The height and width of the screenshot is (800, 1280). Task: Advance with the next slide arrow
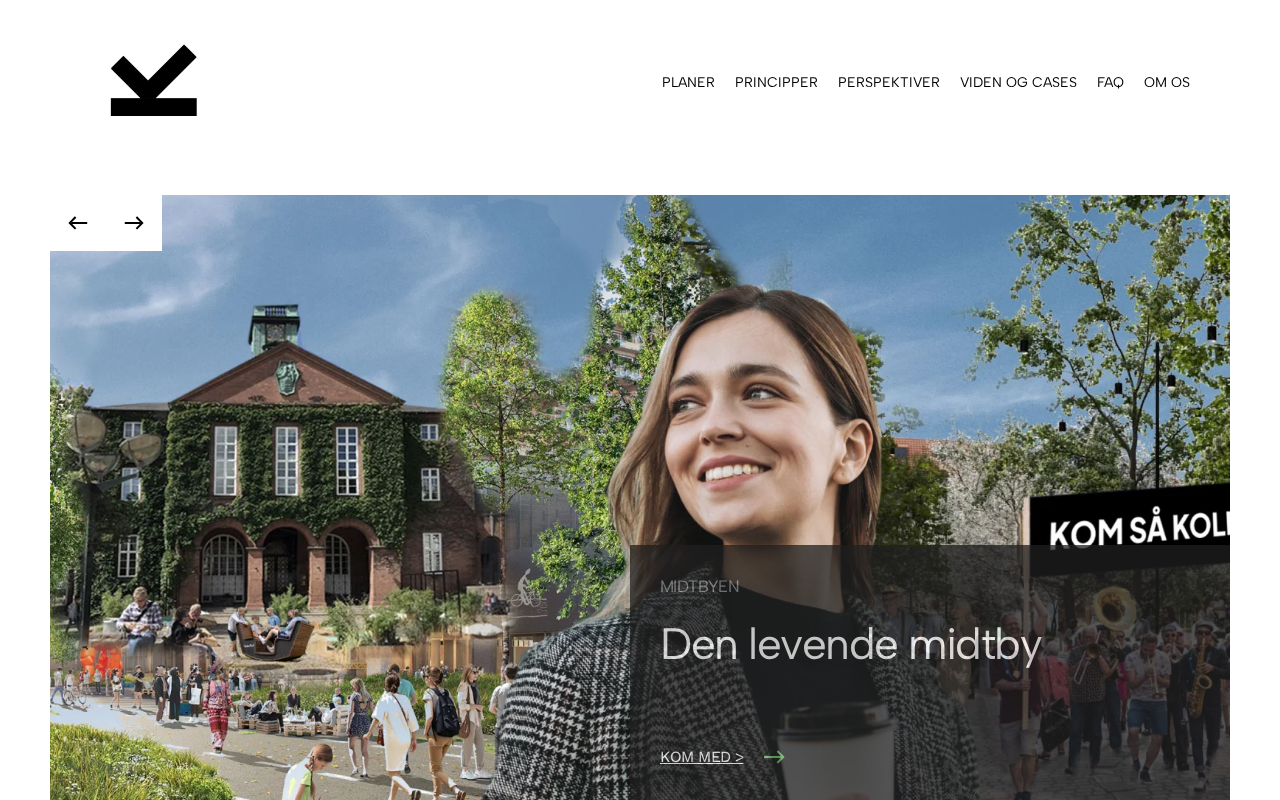134,223
